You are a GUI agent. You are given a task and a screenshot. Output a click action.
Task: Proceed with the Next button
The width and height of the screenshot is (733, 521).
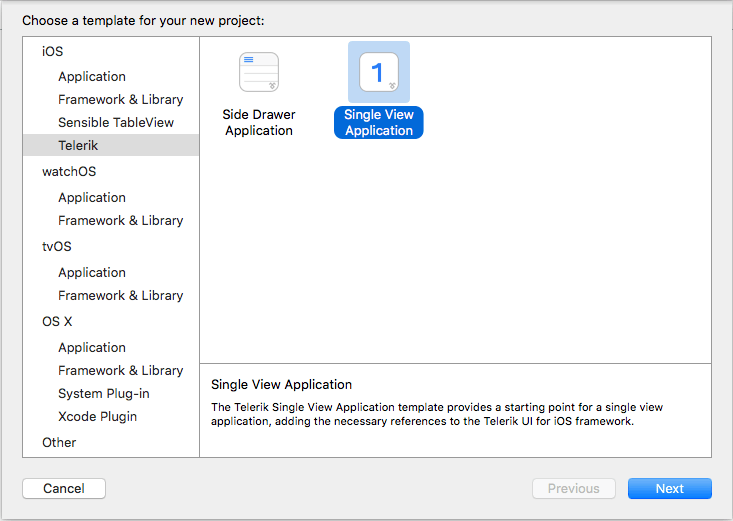coord(669,488)
